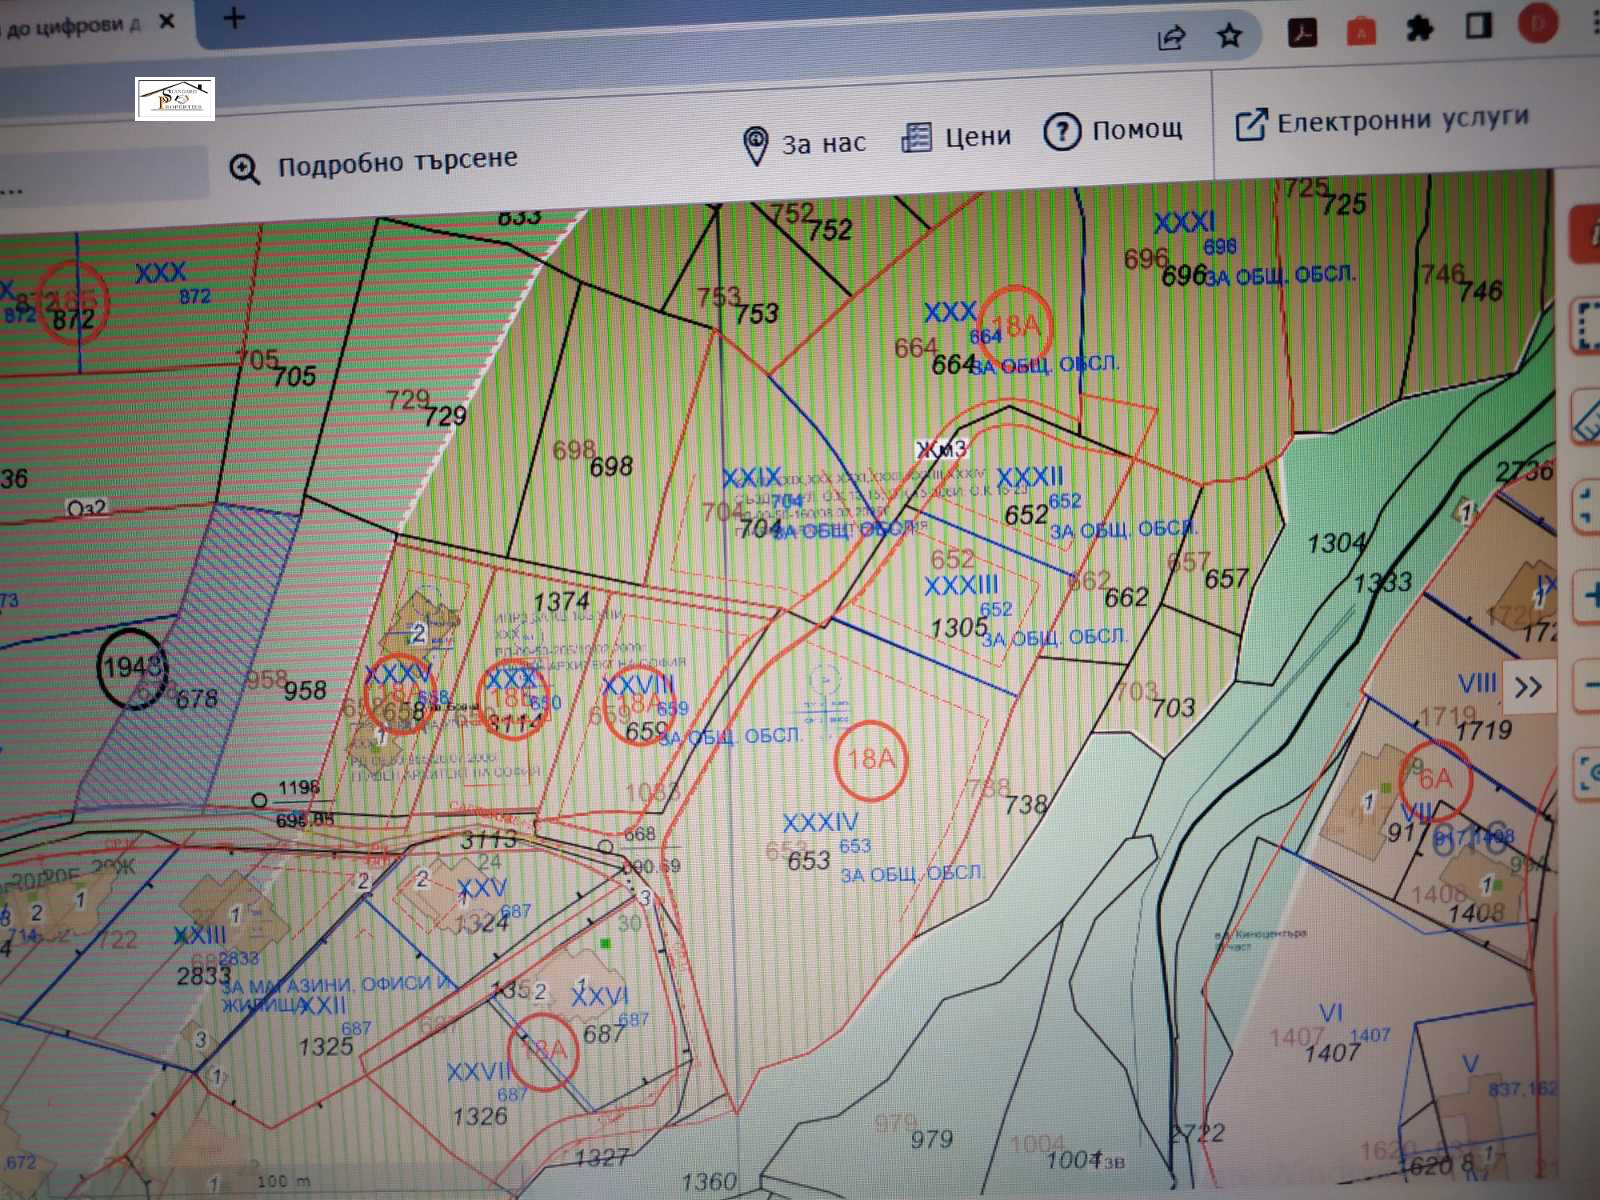This screenshot has height=1200, width=1600.
Task: Click the Помощ help link
Action: [x=1113, y=130]
